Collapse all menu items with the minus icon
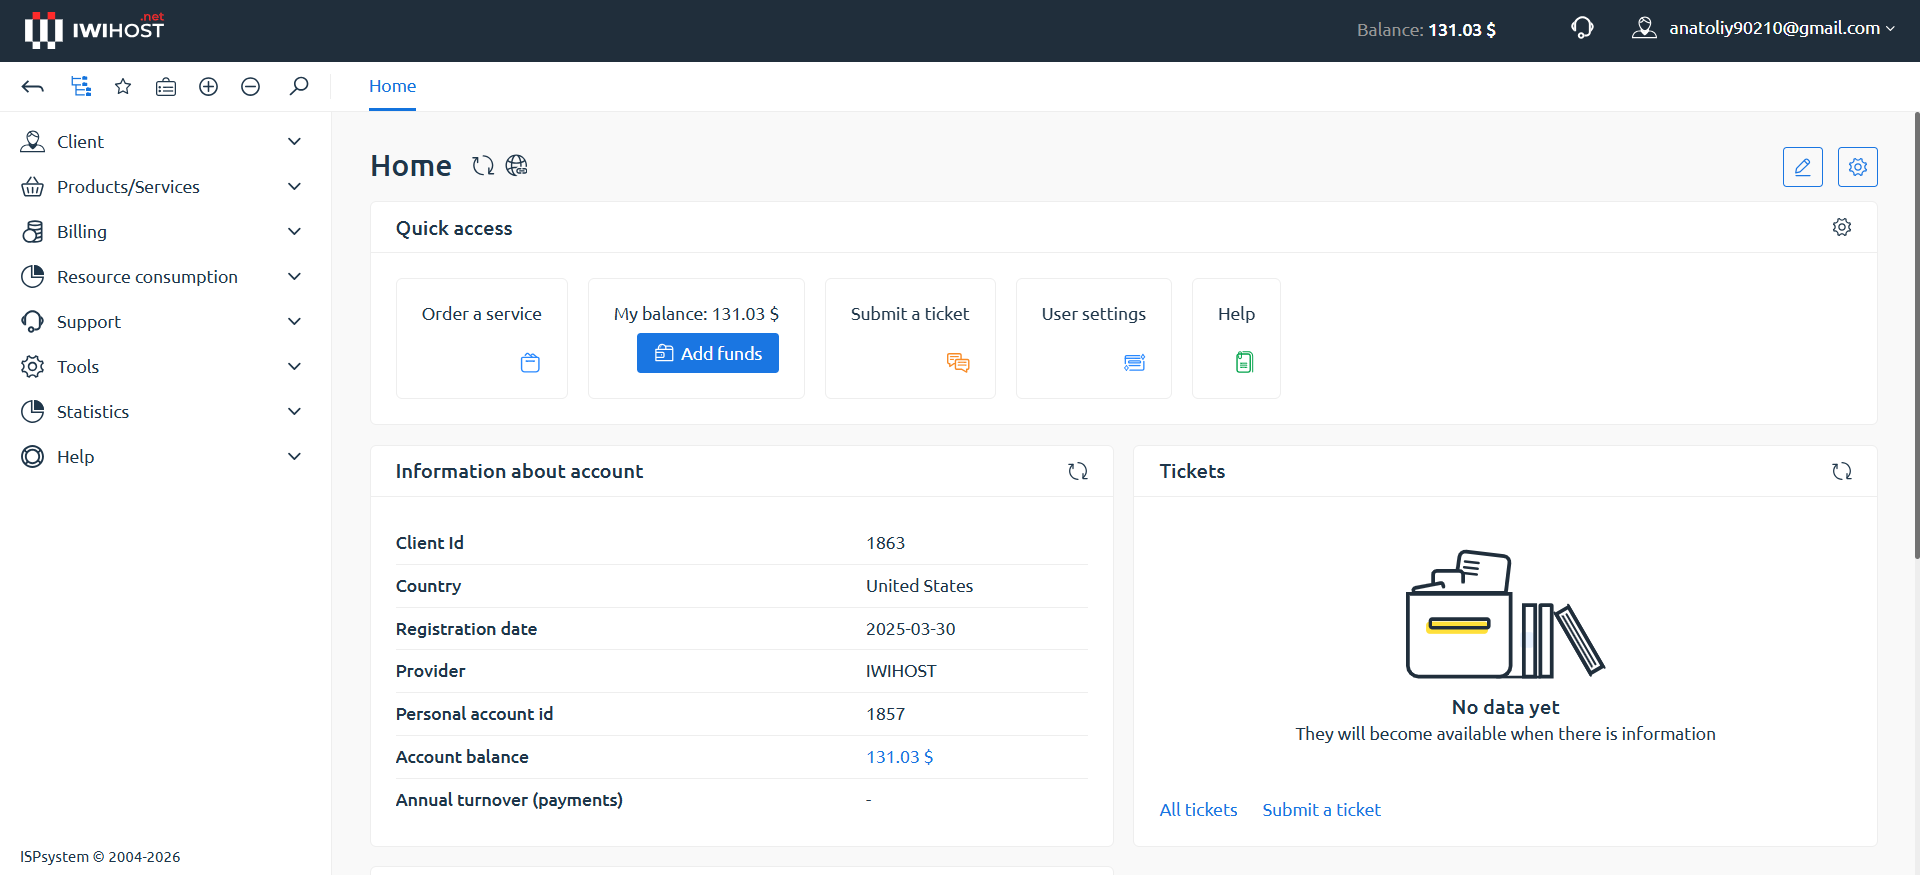 point(251,87)
